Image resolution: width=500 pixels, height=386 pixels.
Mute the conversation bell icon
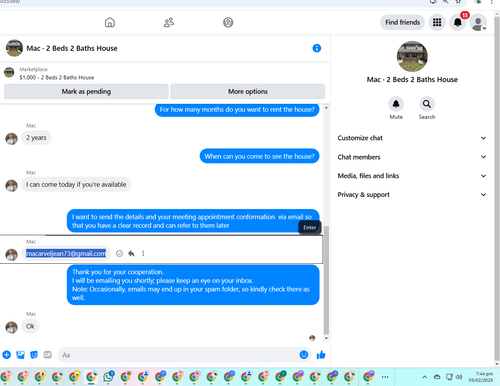point(396,104)
